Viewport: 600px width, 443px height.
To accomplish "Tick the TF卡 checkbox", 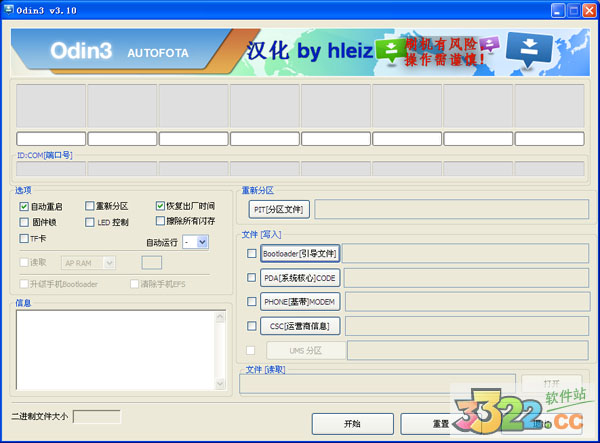I will click(24, 238).
